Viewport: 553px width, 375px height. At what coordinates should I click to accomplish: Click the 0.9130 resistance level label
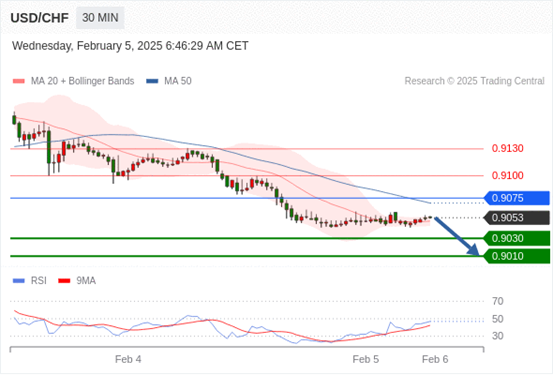click(508, 148)
